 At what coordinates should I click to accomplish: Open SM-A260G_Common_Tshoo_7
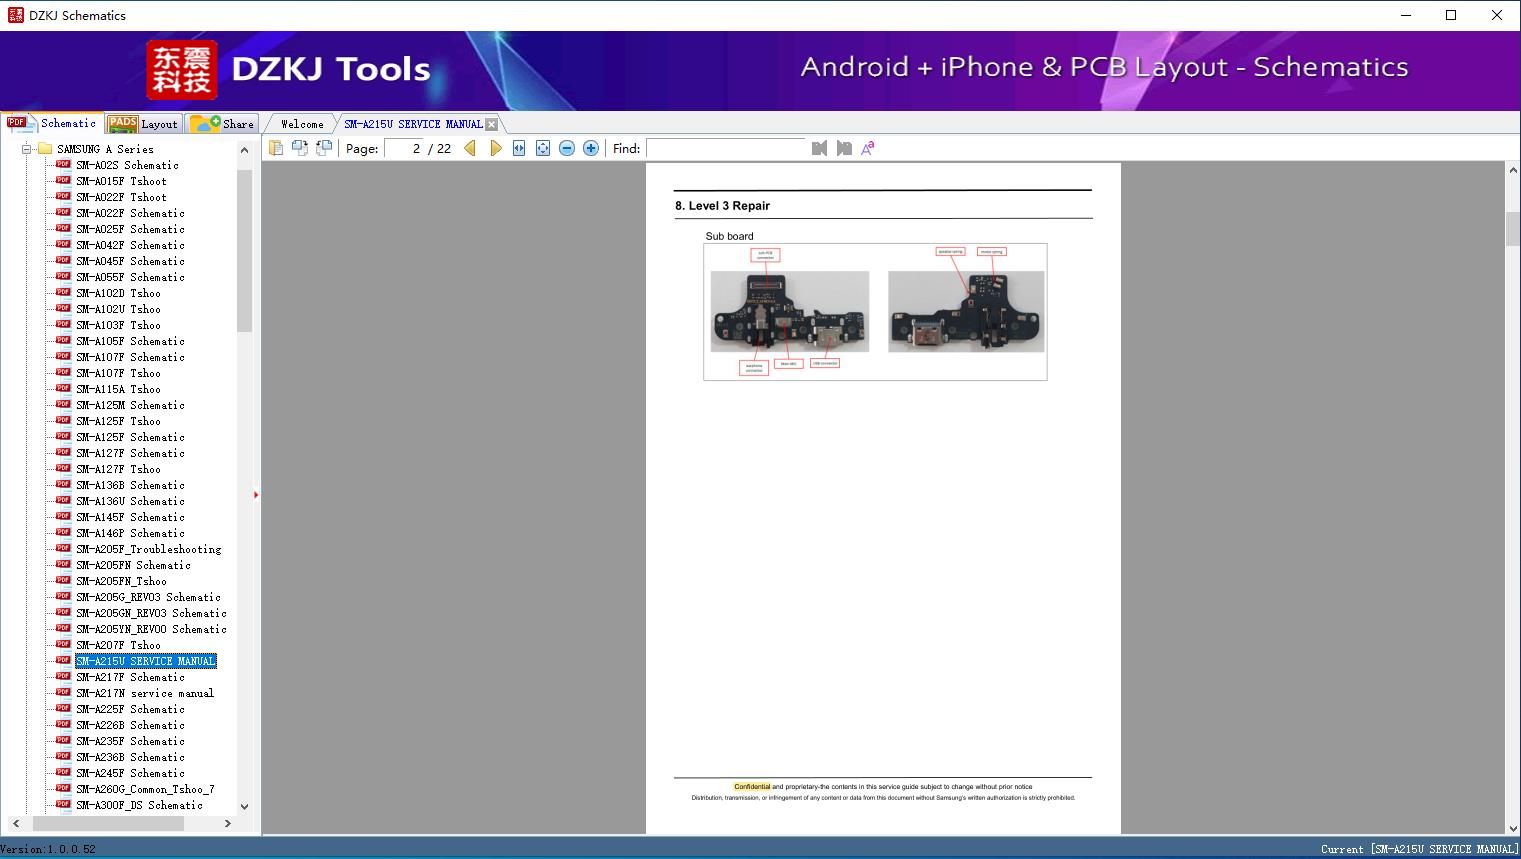coord(145,789)
